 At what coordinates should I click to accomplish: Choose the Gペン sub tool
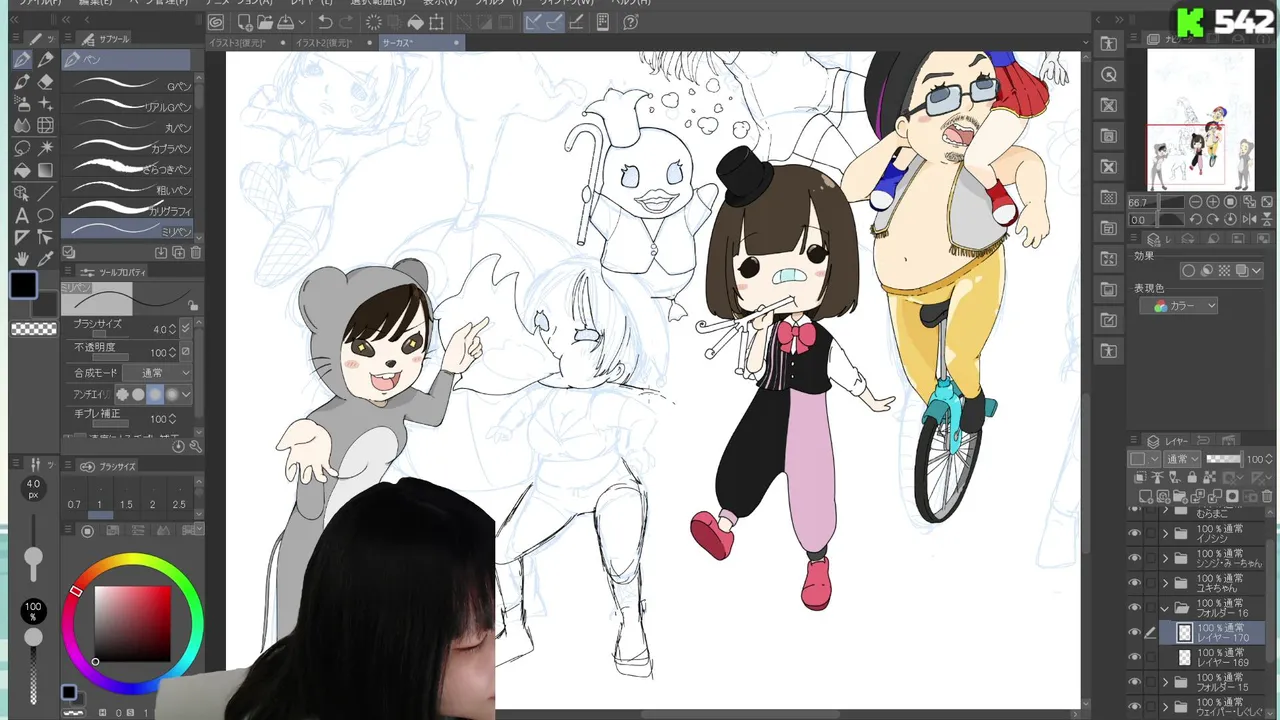point(128,86)
